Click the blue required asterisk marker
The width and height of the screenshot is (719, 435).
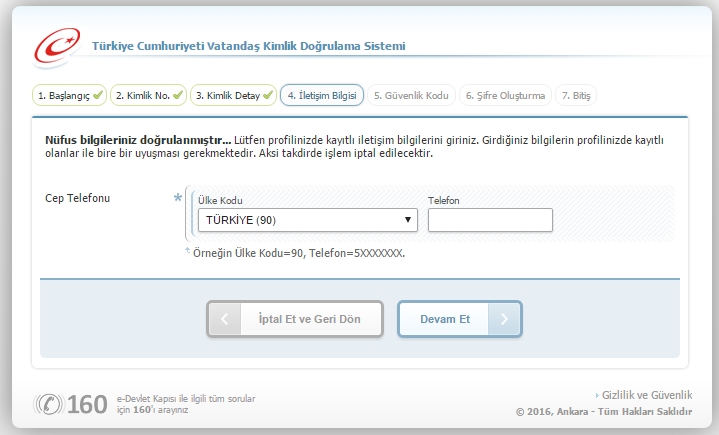coord(178,198)
